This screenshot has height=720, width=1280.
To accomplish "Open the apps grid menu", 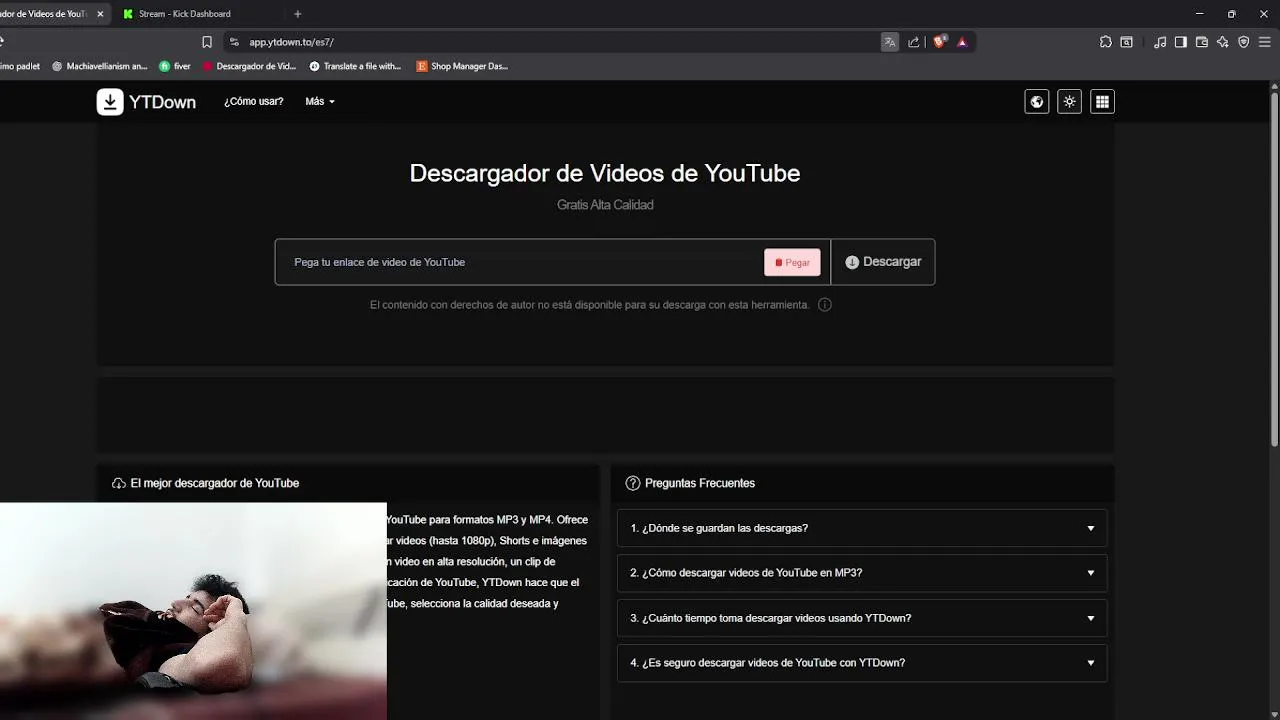I will (x=1102, y=101).
